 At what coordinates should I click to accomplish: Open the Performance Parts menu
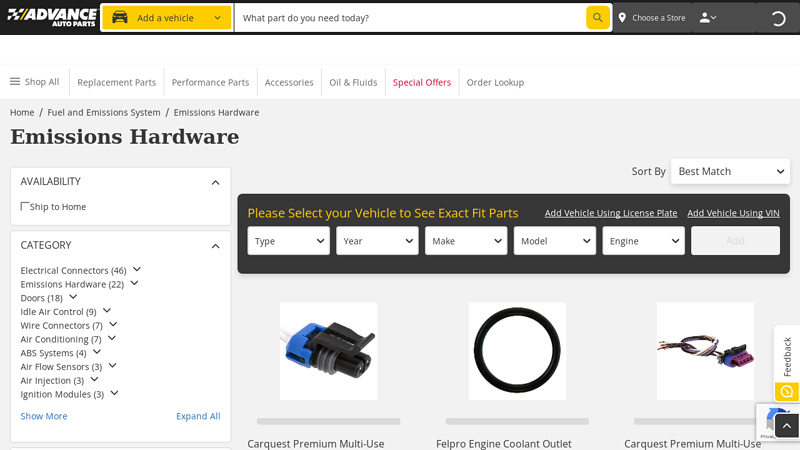210,82
